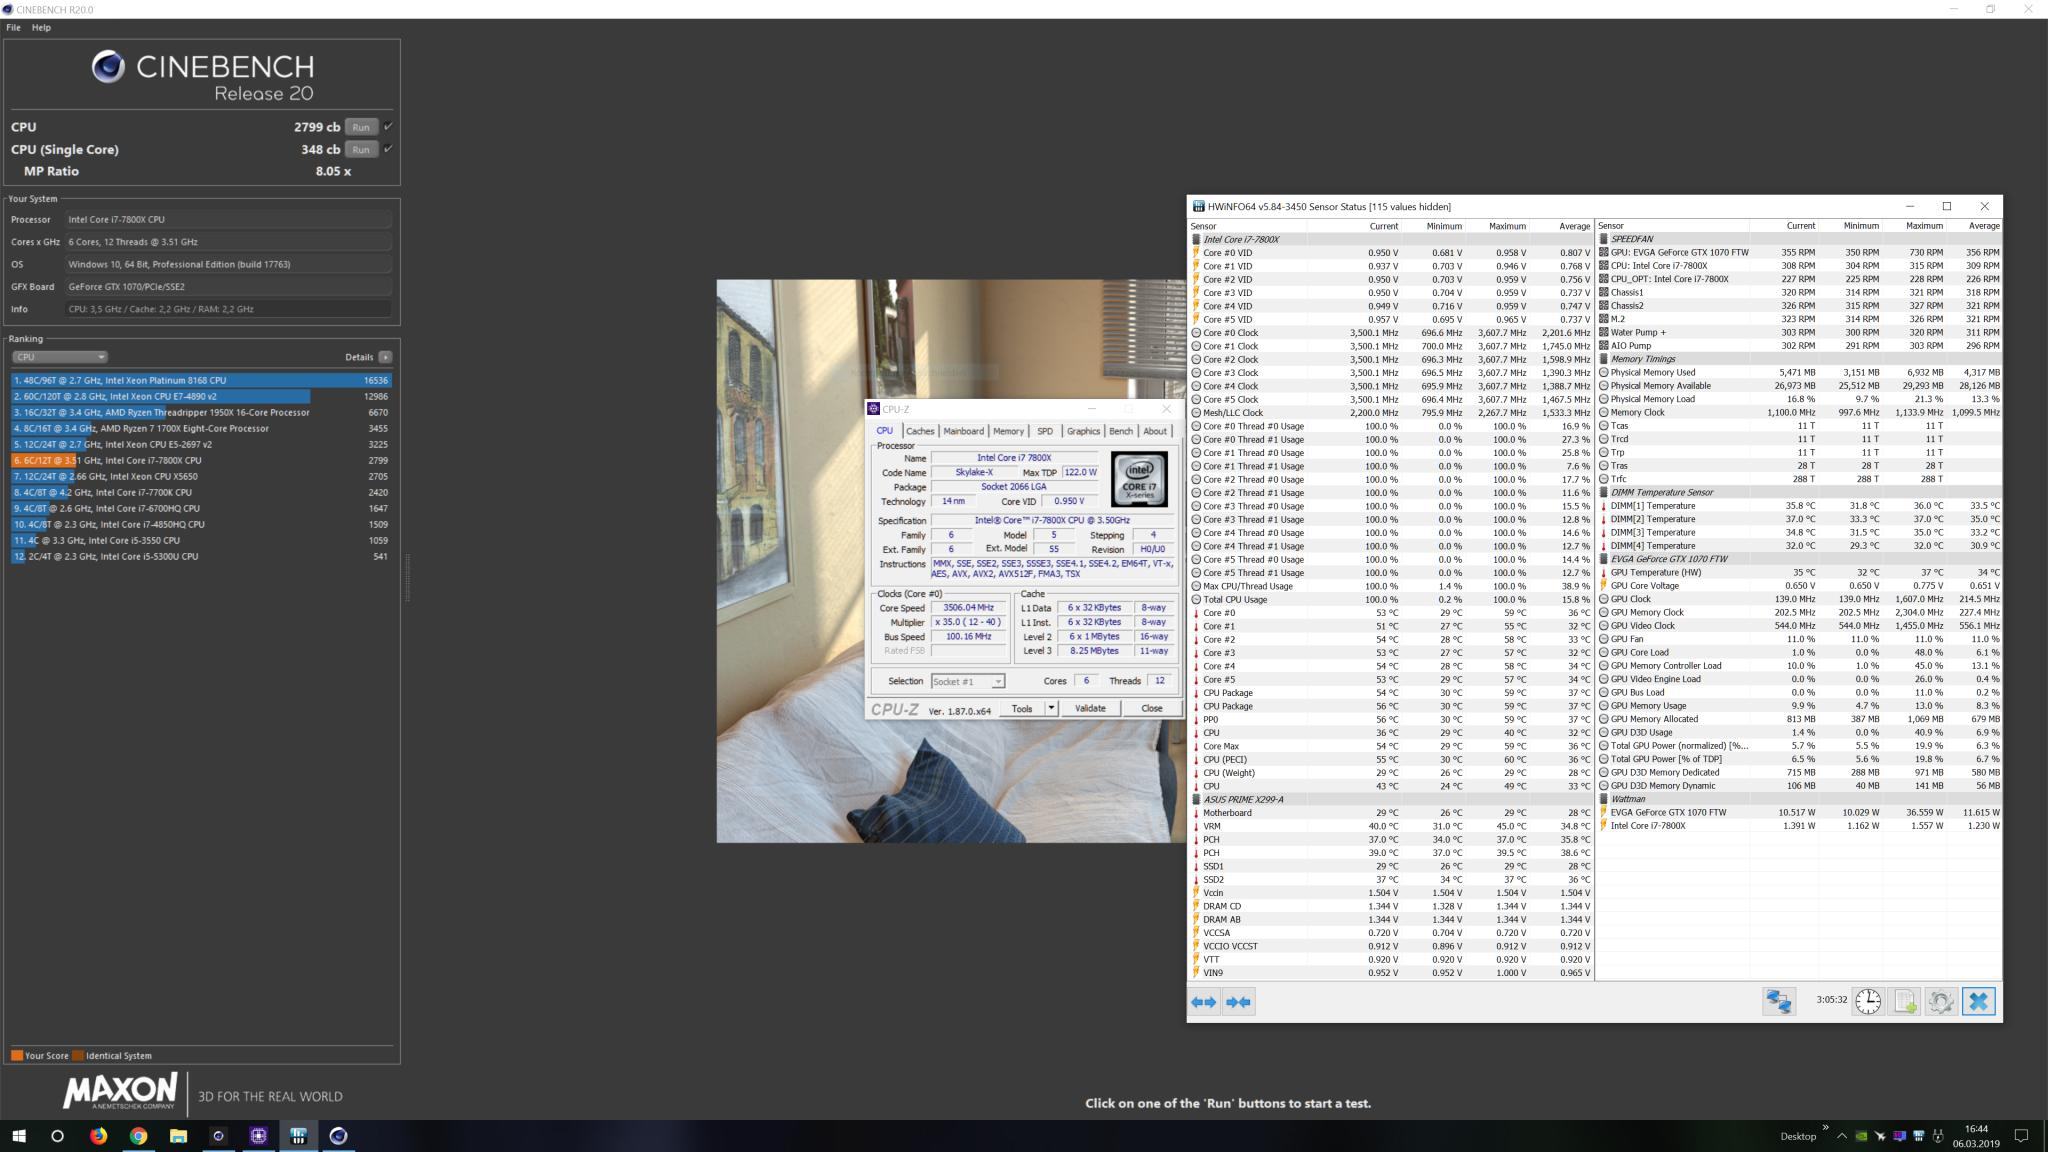The height and width of the screenshot is (1152, 2048).
Task: Click CPU-Z Tools button
Action: (x=1022, y=708)
